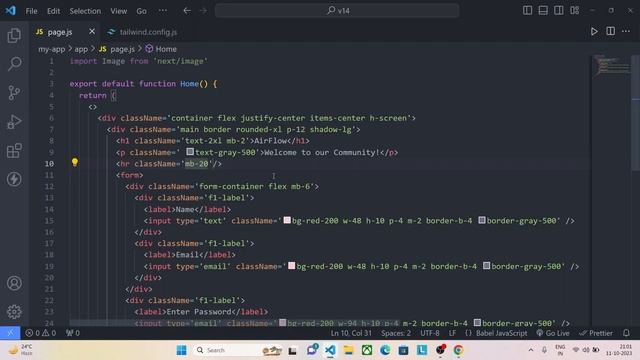Open Microsoft Edge from the taskbar
640x360 pixels.
385,350
